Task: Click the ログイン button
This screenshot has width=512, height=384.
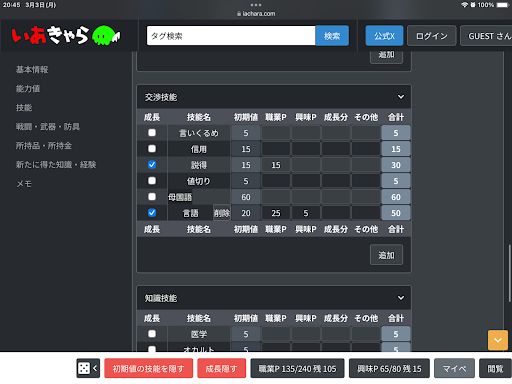Action: point(432,36)
